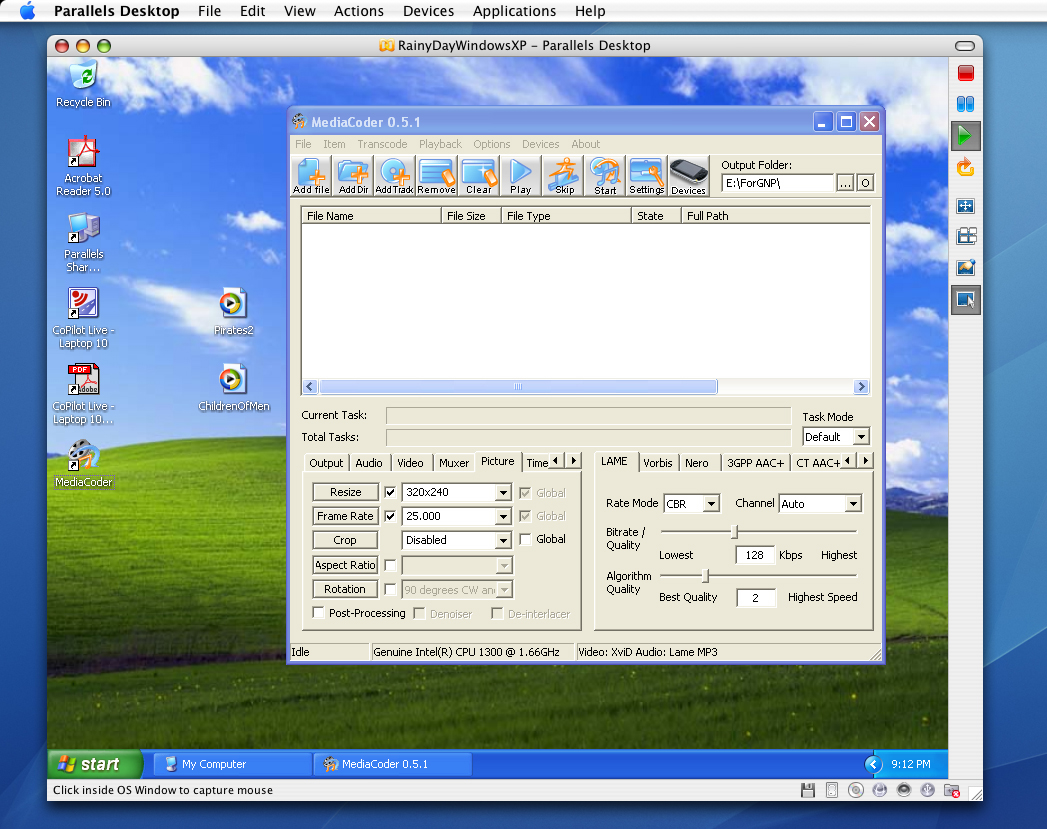Click the Devices toolbar icon
This screenshot has height=829, width=1047.
[x=688, y=176]
